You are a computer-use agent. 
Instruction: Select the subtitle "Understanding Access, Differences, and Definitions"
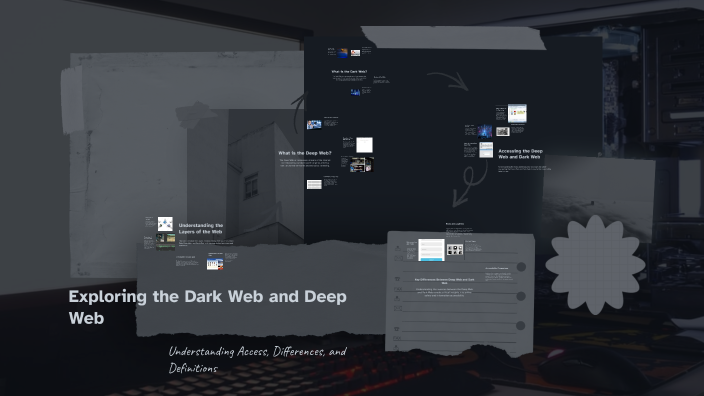pyautogui.click(x=257, y=360)
